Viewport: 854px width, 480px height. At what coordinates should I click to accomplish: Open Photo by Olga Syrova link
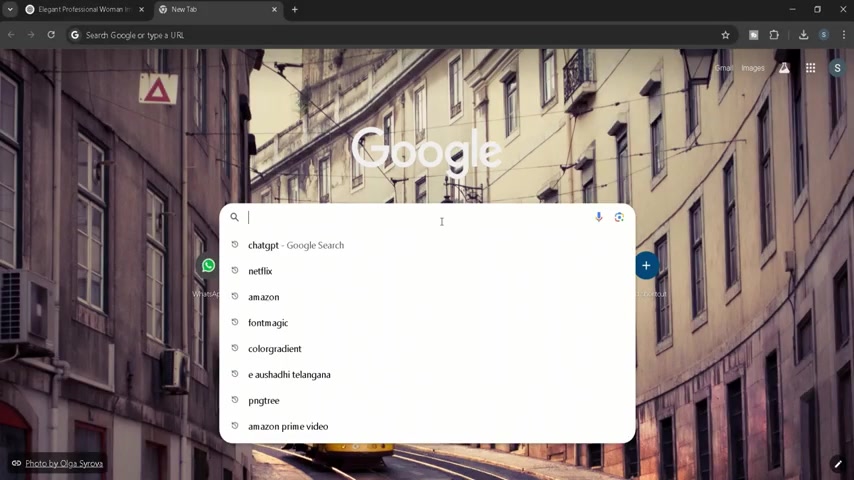(x=64, y=464)
